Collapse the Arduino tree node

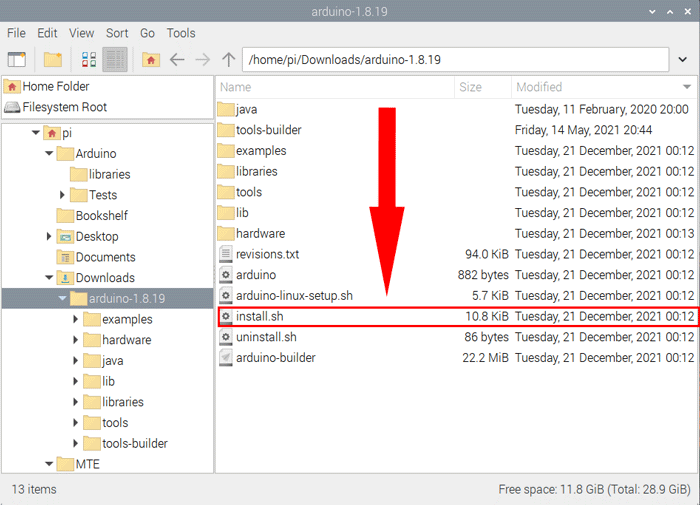point(49,154)
